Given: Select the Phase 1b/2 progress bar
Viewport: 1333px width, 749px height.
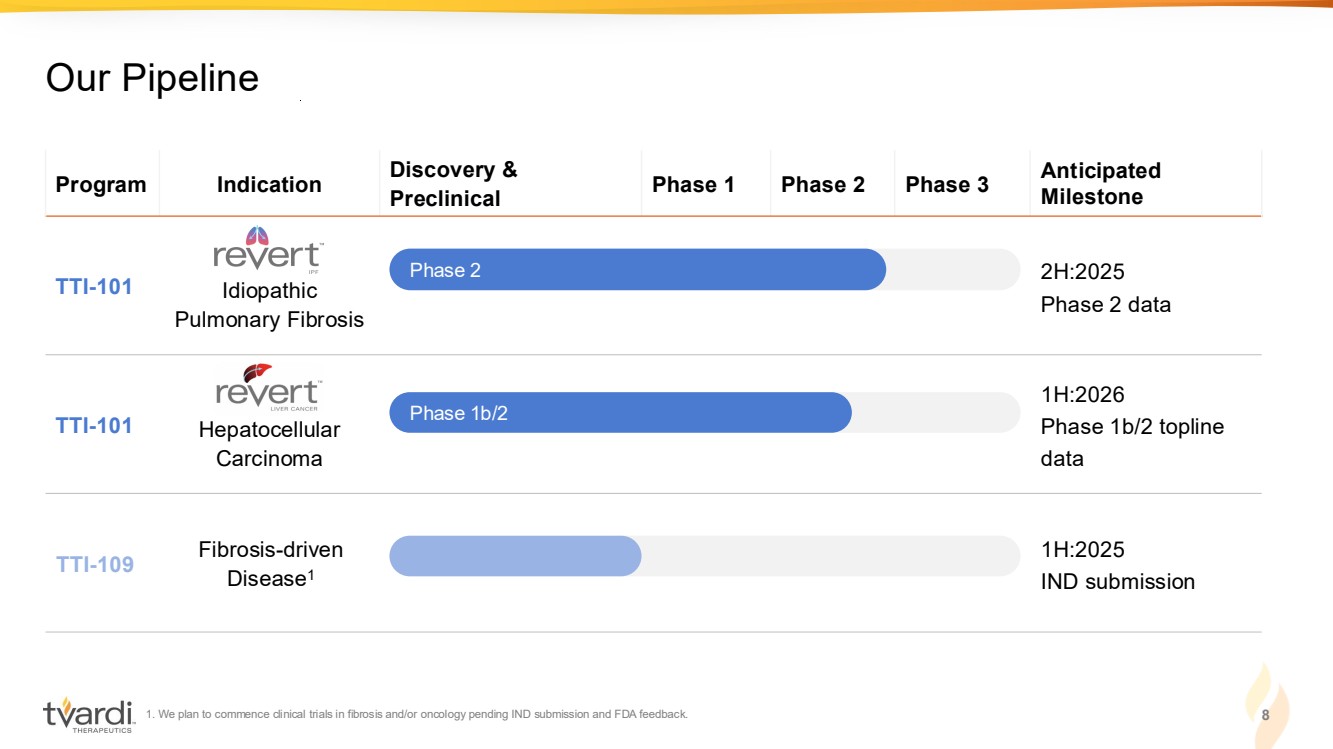Looking at the screenshot, I should coord(620,413).
